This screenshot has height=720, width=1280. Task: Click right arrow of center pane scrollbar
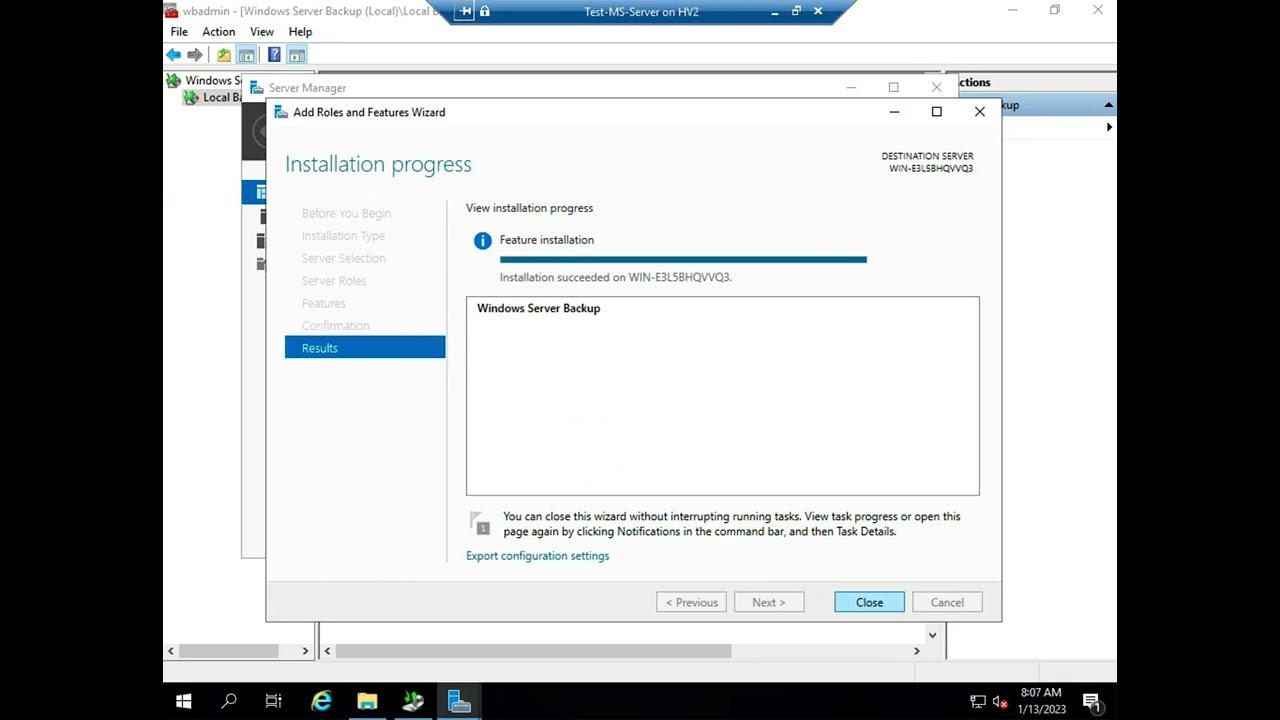[916, 651]
